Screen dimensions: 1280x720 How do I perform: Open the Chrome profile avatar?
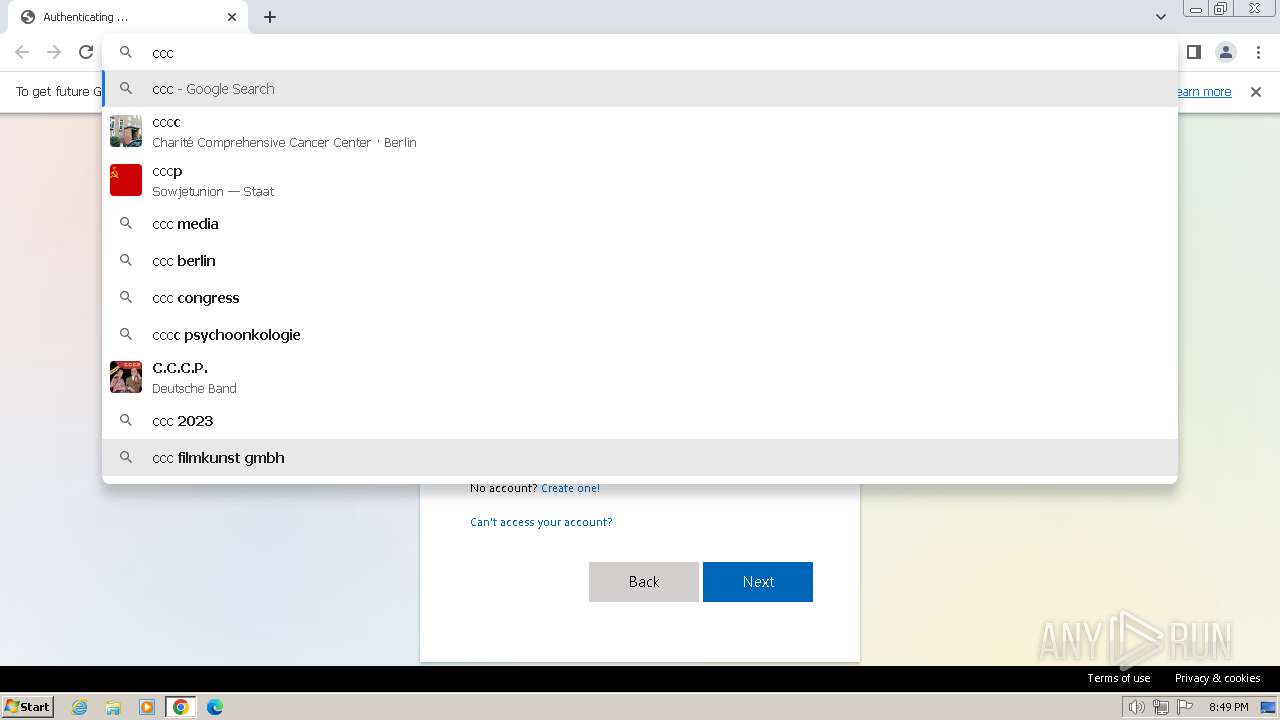click(1226, 52)
